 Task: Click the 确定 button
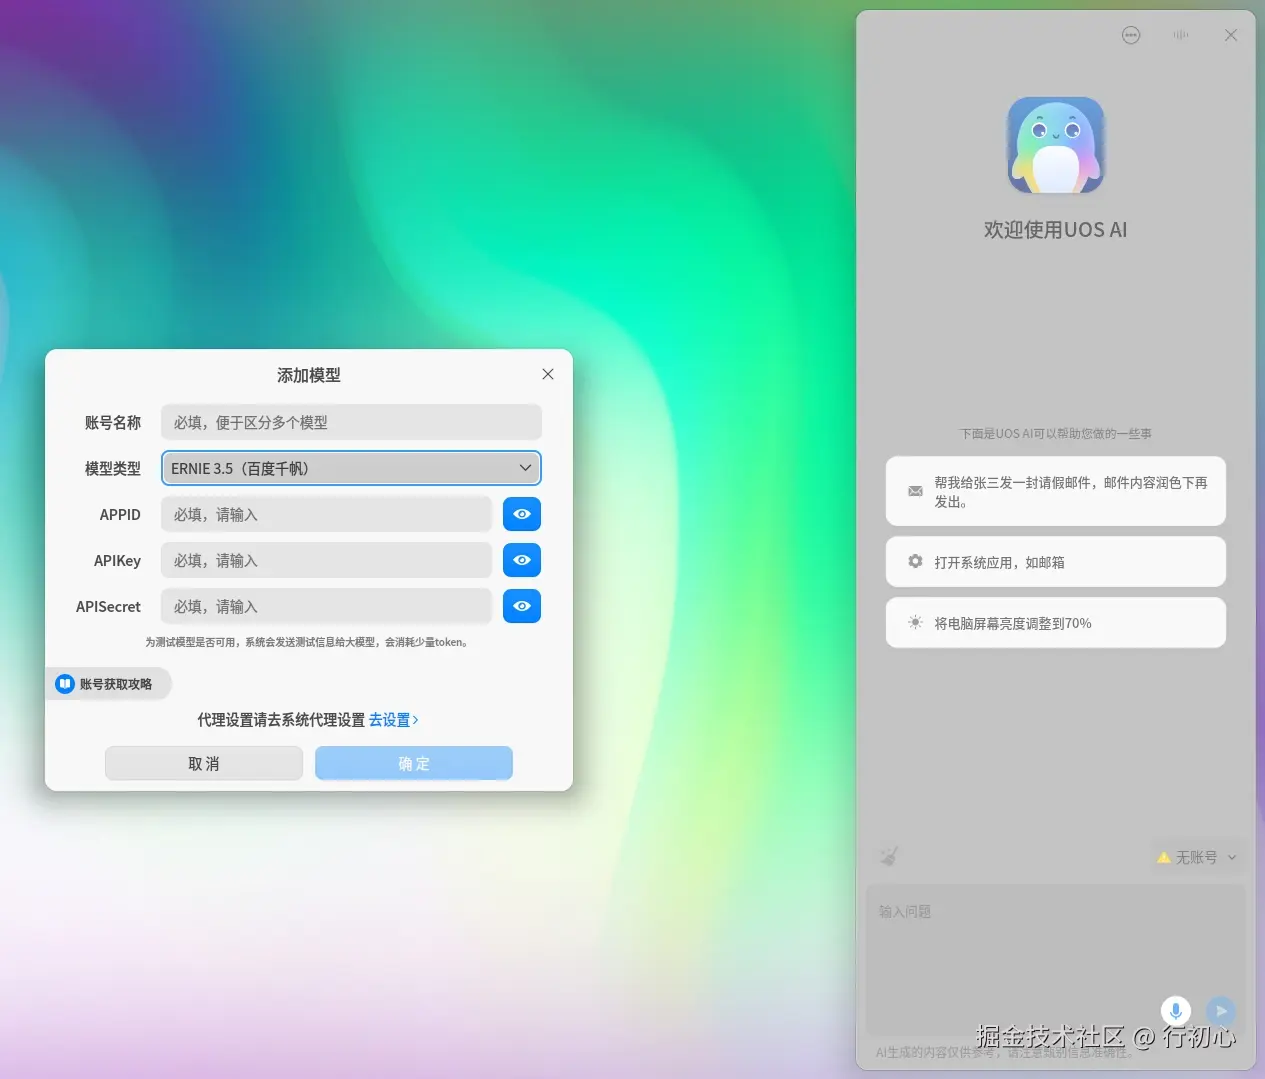point(414,763)
